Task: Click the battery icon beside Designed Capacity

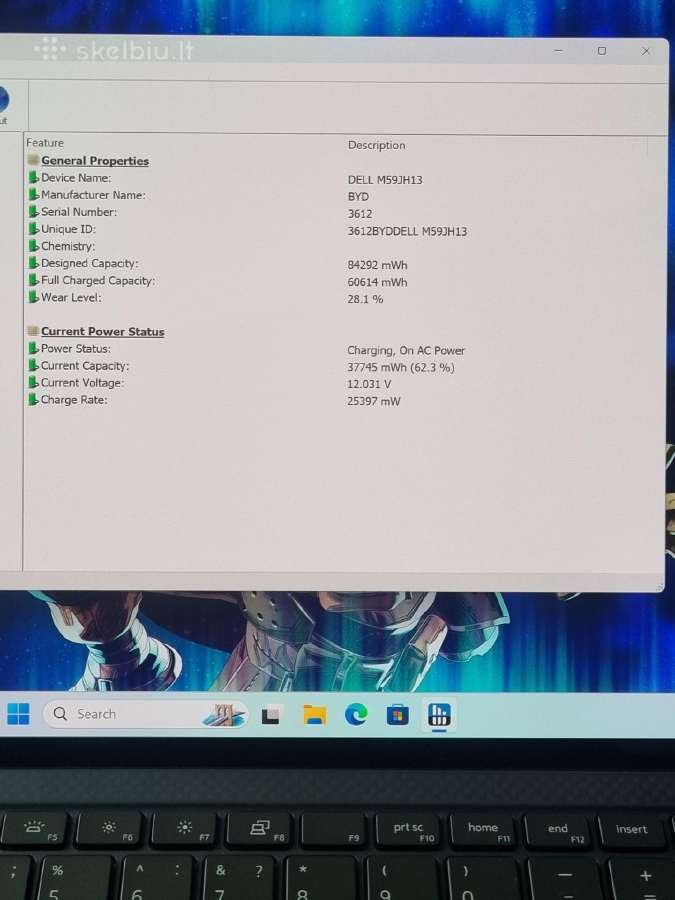Action: pos(34,263)
